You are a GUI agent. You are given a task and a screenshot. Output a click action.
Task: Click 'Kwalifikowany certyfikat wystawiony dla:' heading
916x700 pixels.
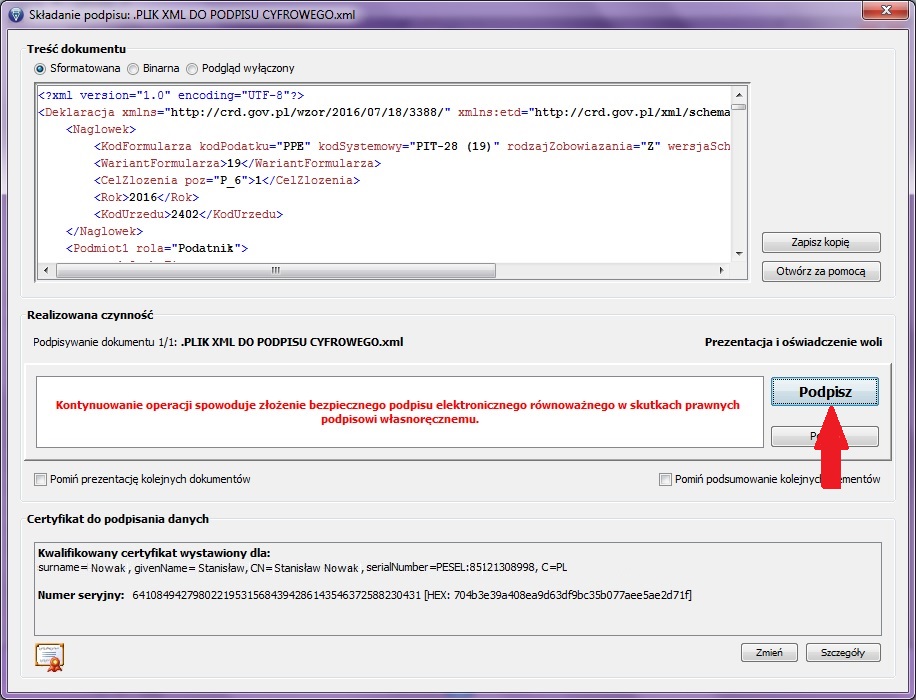pos(154,553)
